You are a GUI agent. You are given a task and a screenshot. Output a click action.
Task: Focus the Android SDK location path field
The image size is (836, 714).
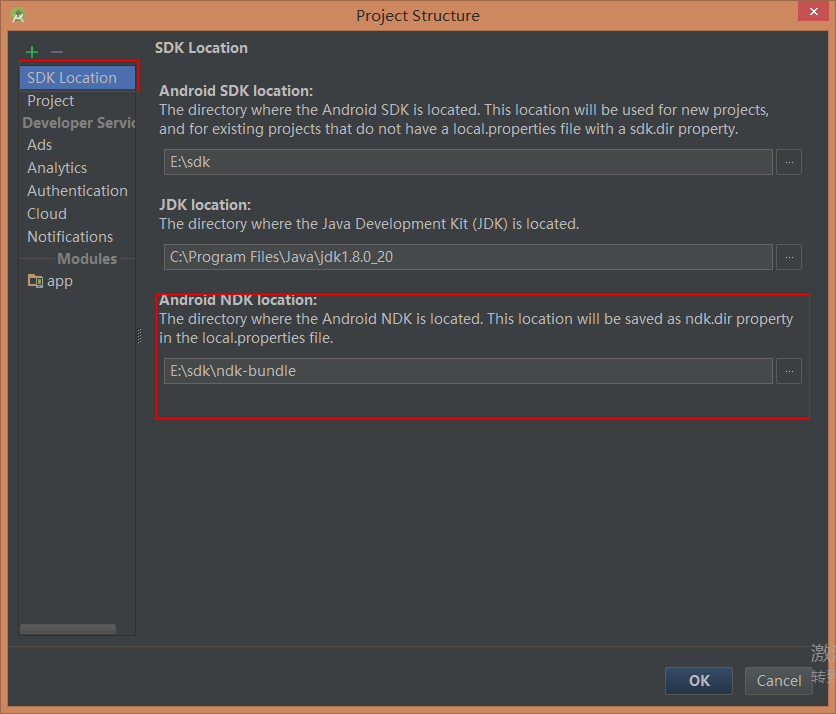468,162
